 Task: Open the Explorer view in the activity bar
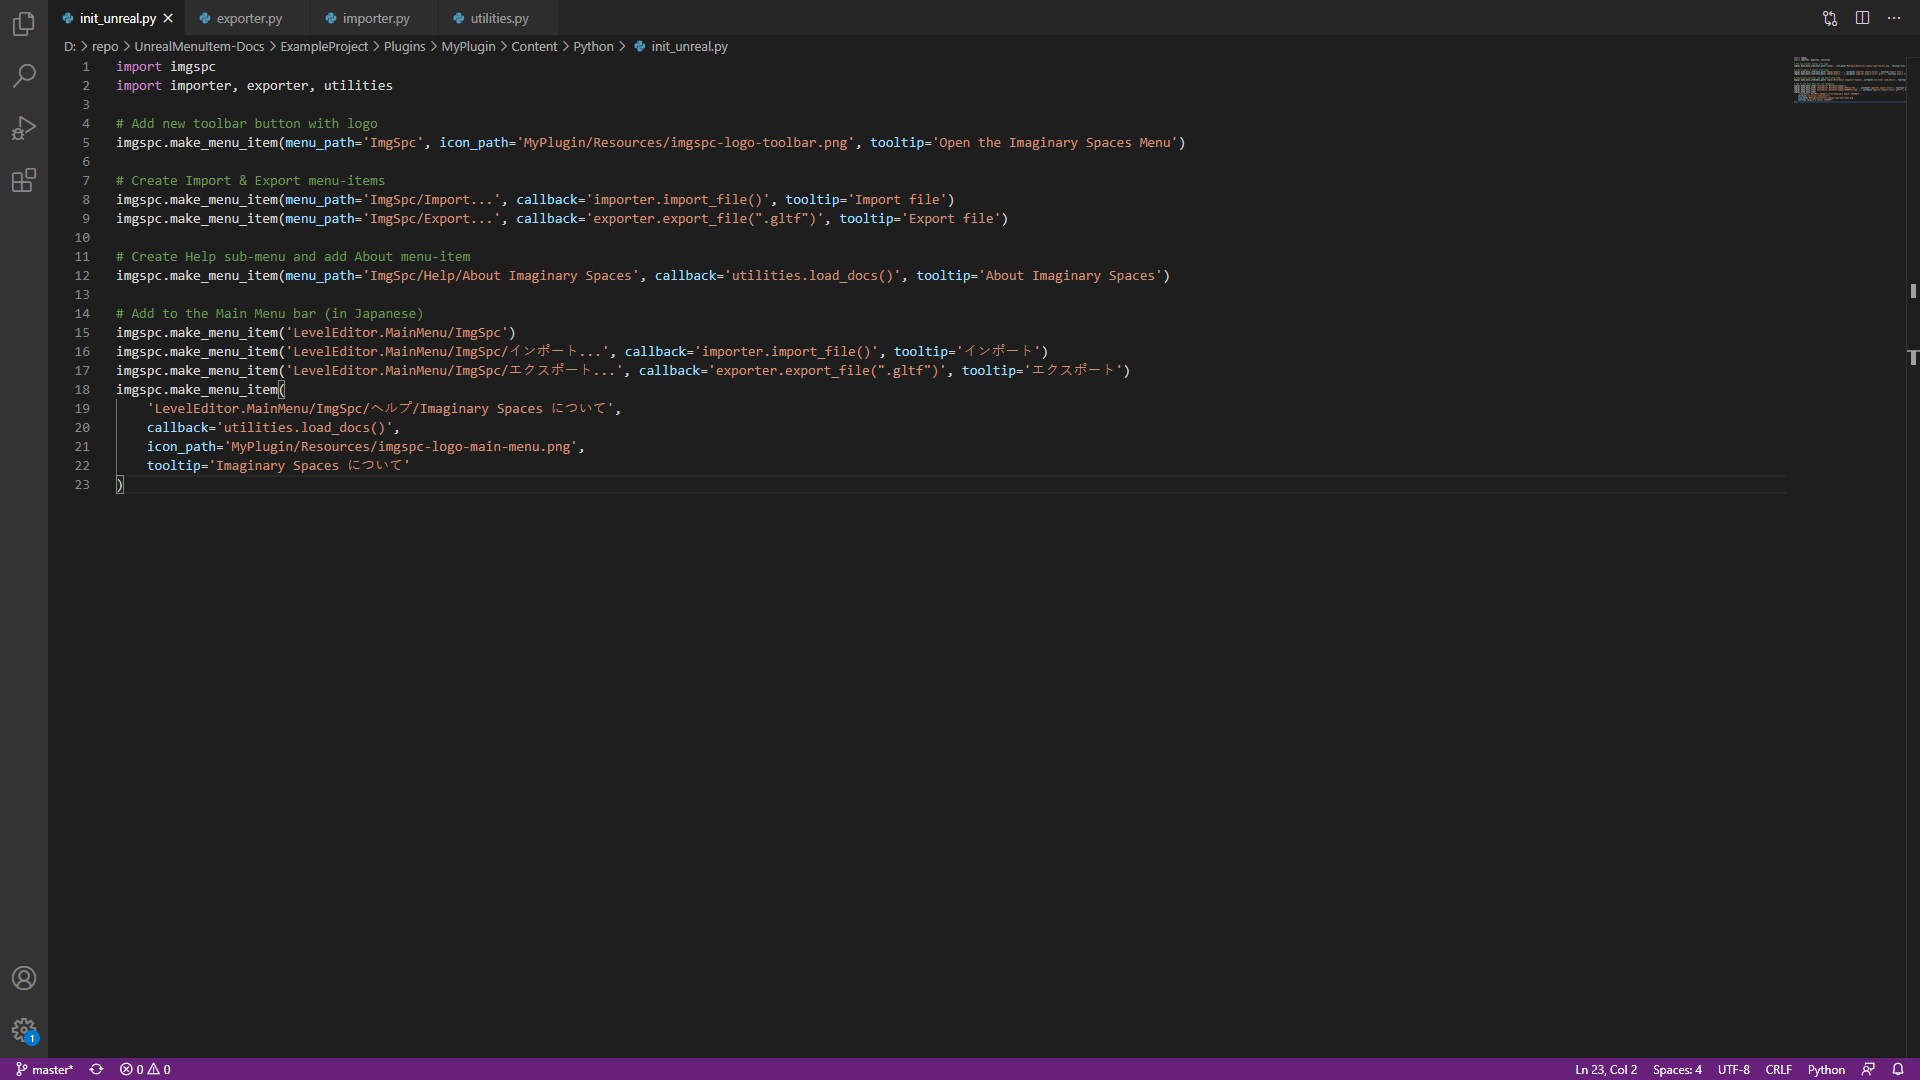(x=24, y=24)
